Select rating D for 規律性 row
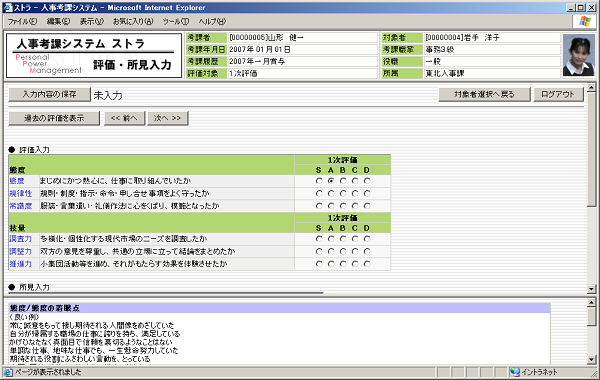This screenshot has width=600, height=380. click(367, 194)
